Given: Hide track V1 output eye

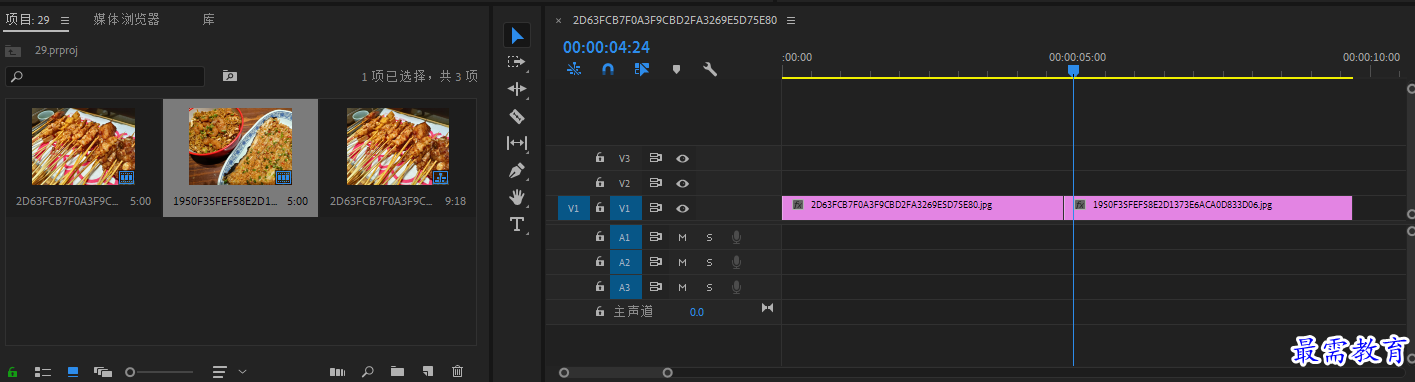Looking at the screenshot, I should pyautogui.click(x=682, y=208).
